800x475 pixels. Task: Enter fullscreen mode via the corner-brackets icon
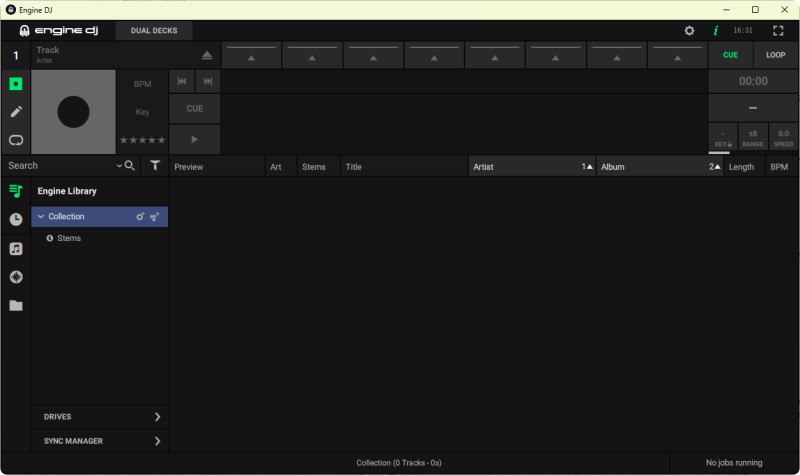click(778, 31)
